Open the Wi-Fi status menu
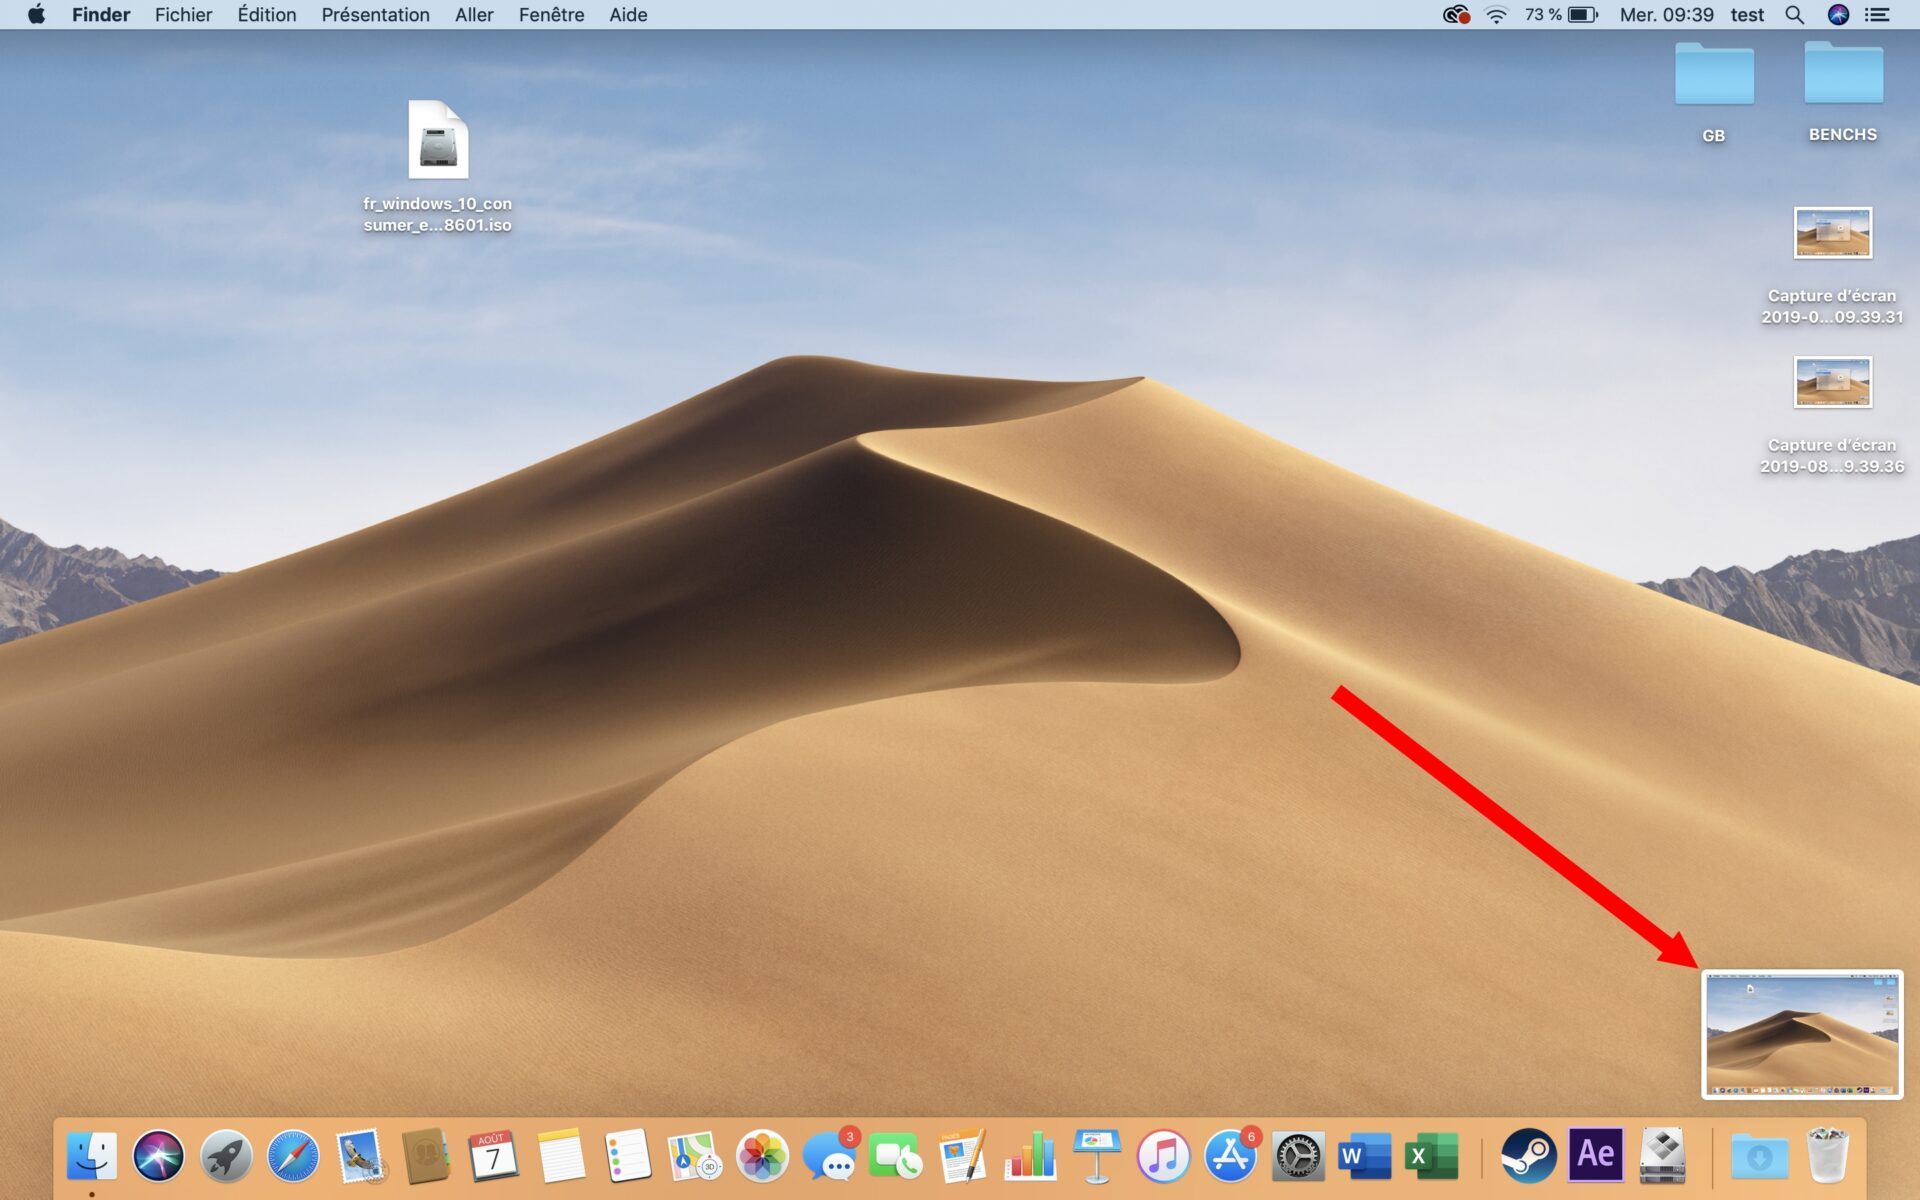 pyautogui.click(x=1496, y=15)
